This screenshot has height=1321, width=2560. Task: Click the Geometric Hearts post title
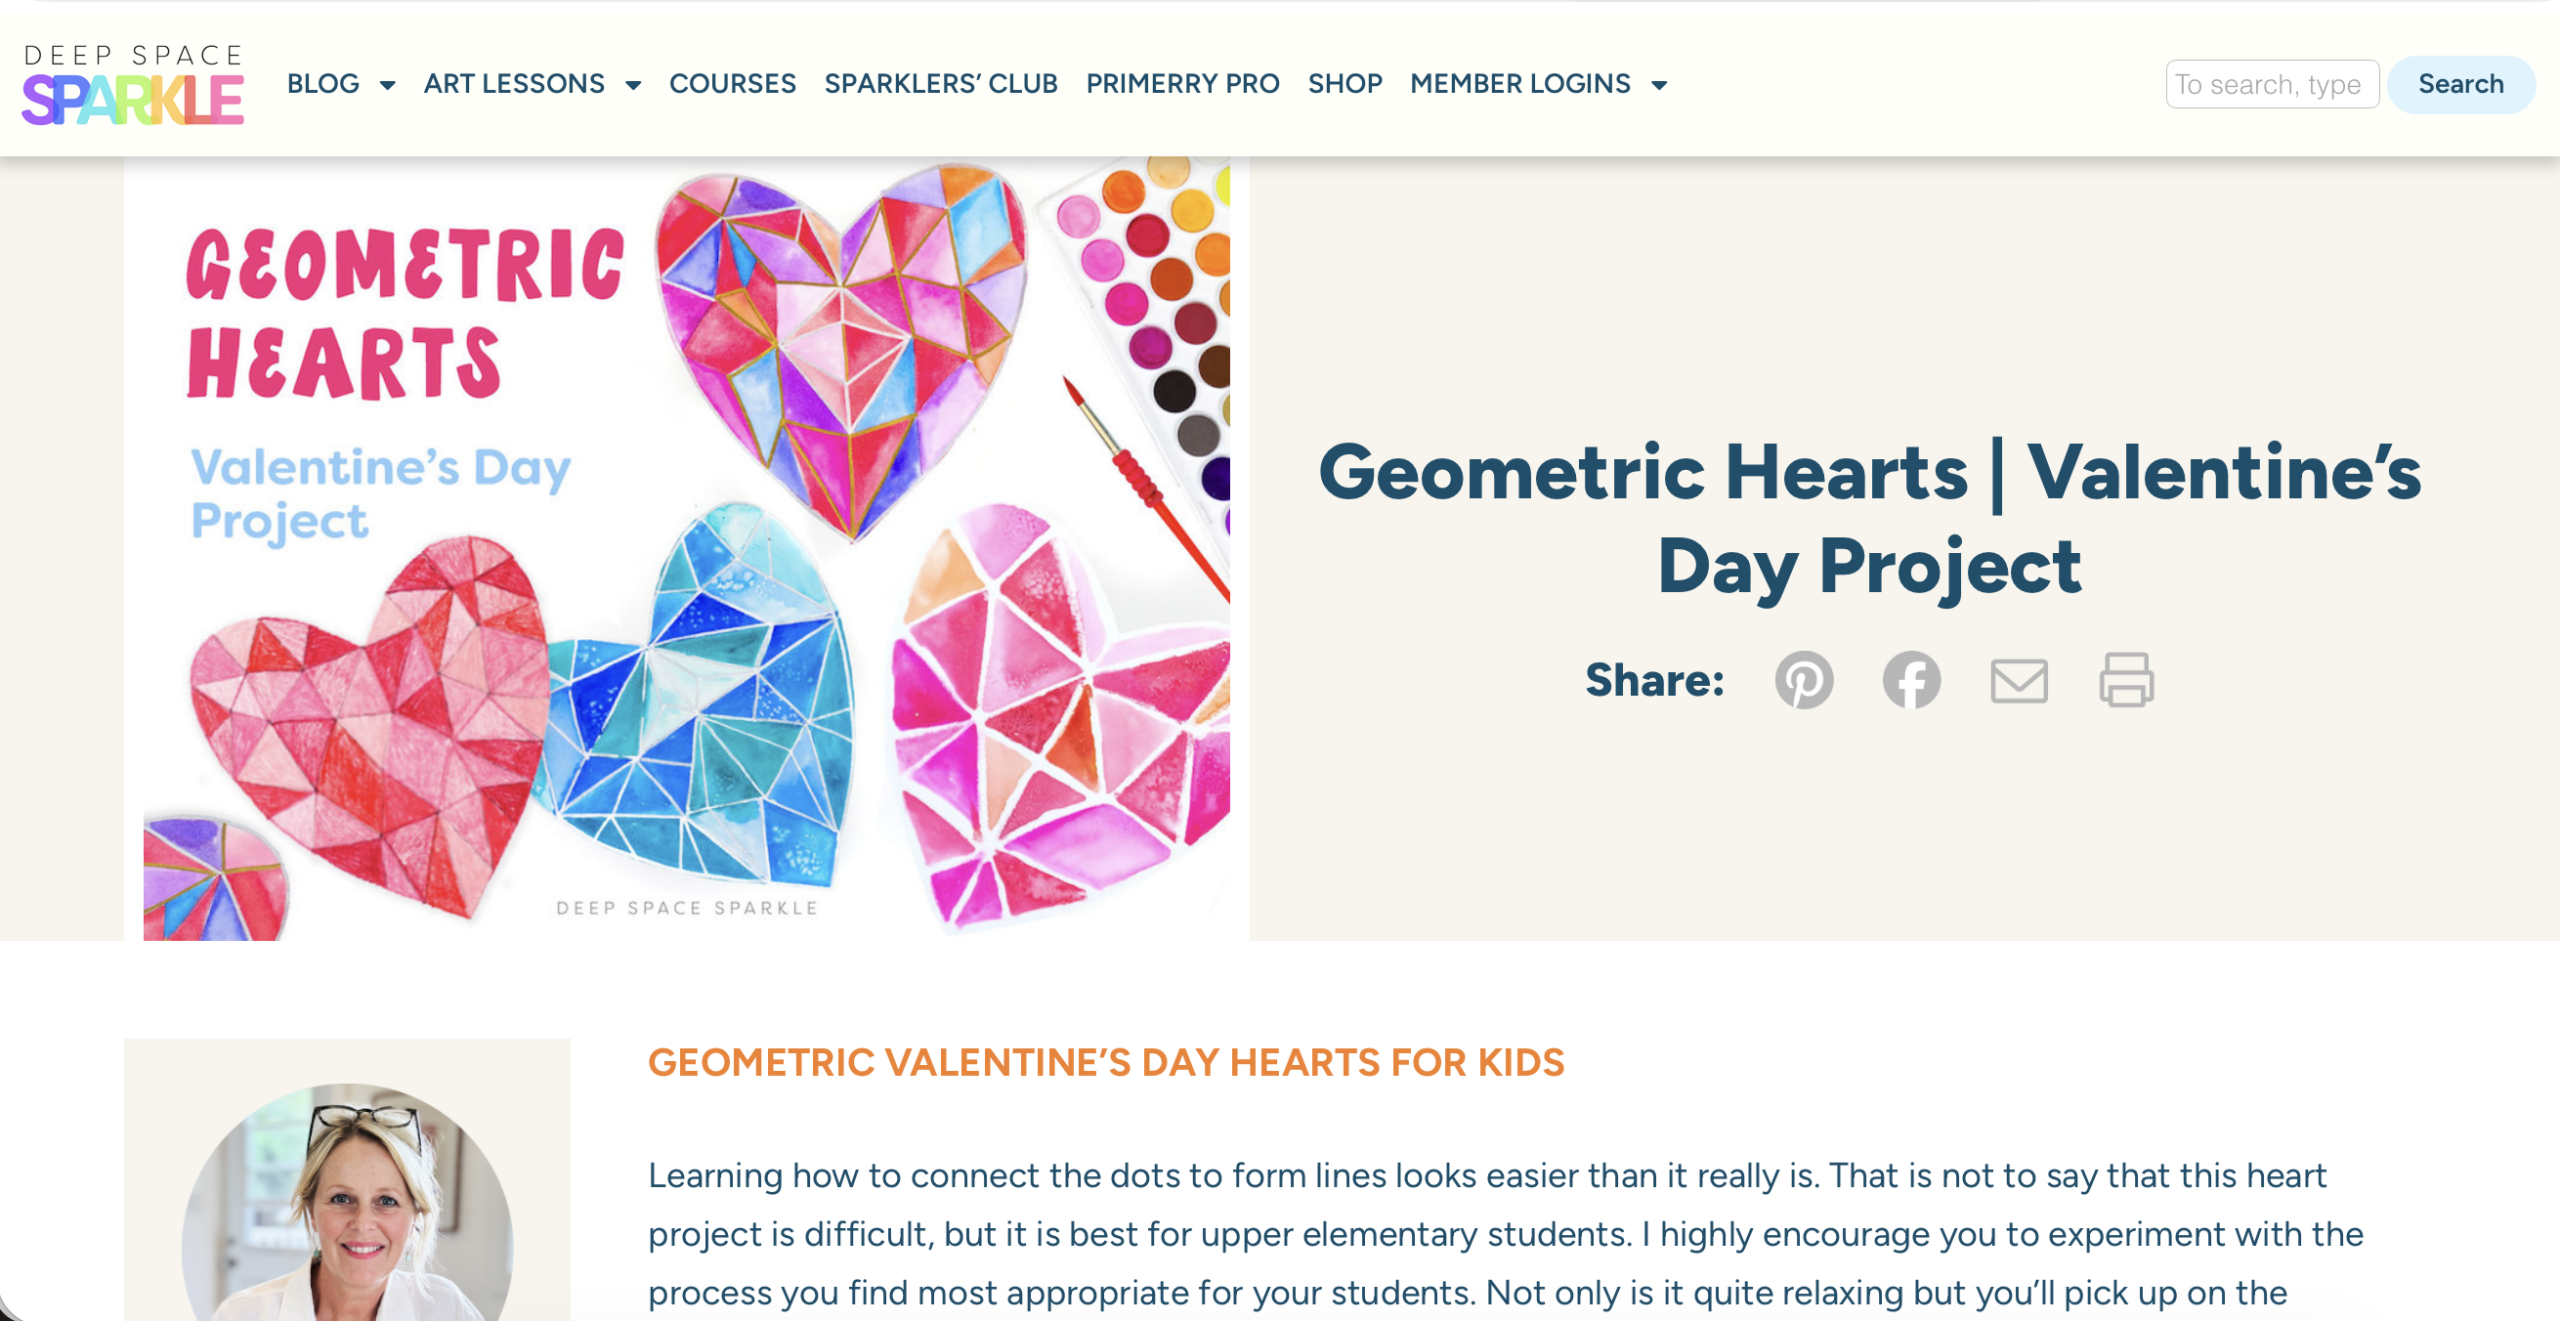(x=1869, y=518)
